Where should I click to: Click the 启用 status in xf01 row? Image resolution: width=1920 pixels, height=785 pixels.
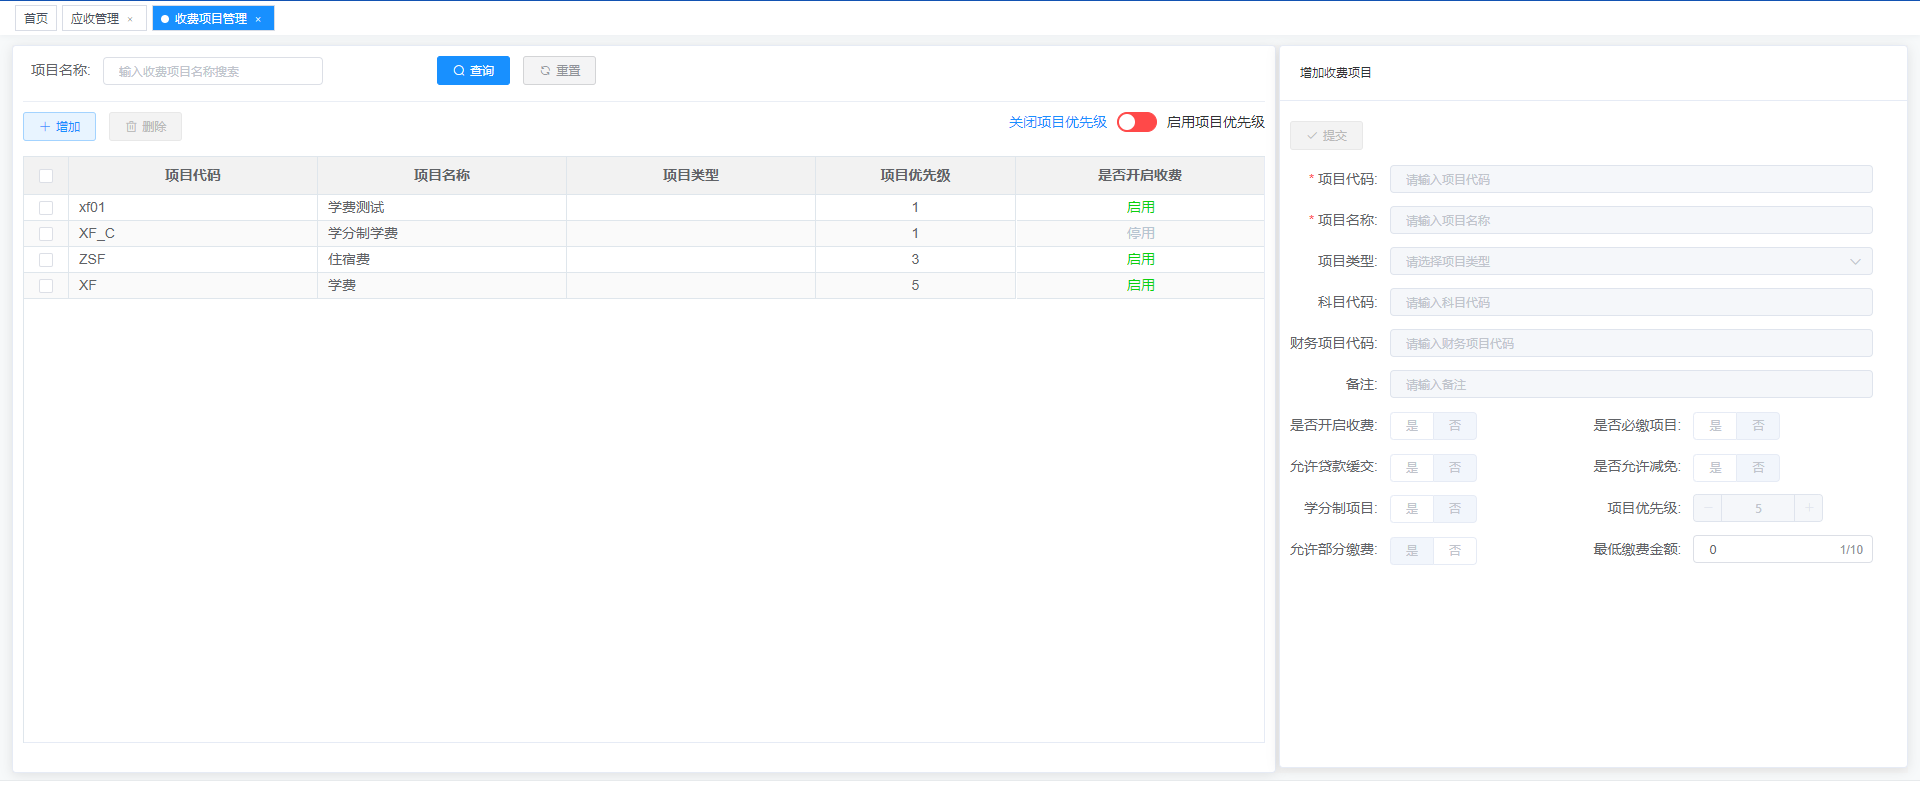coord(1141,207)
